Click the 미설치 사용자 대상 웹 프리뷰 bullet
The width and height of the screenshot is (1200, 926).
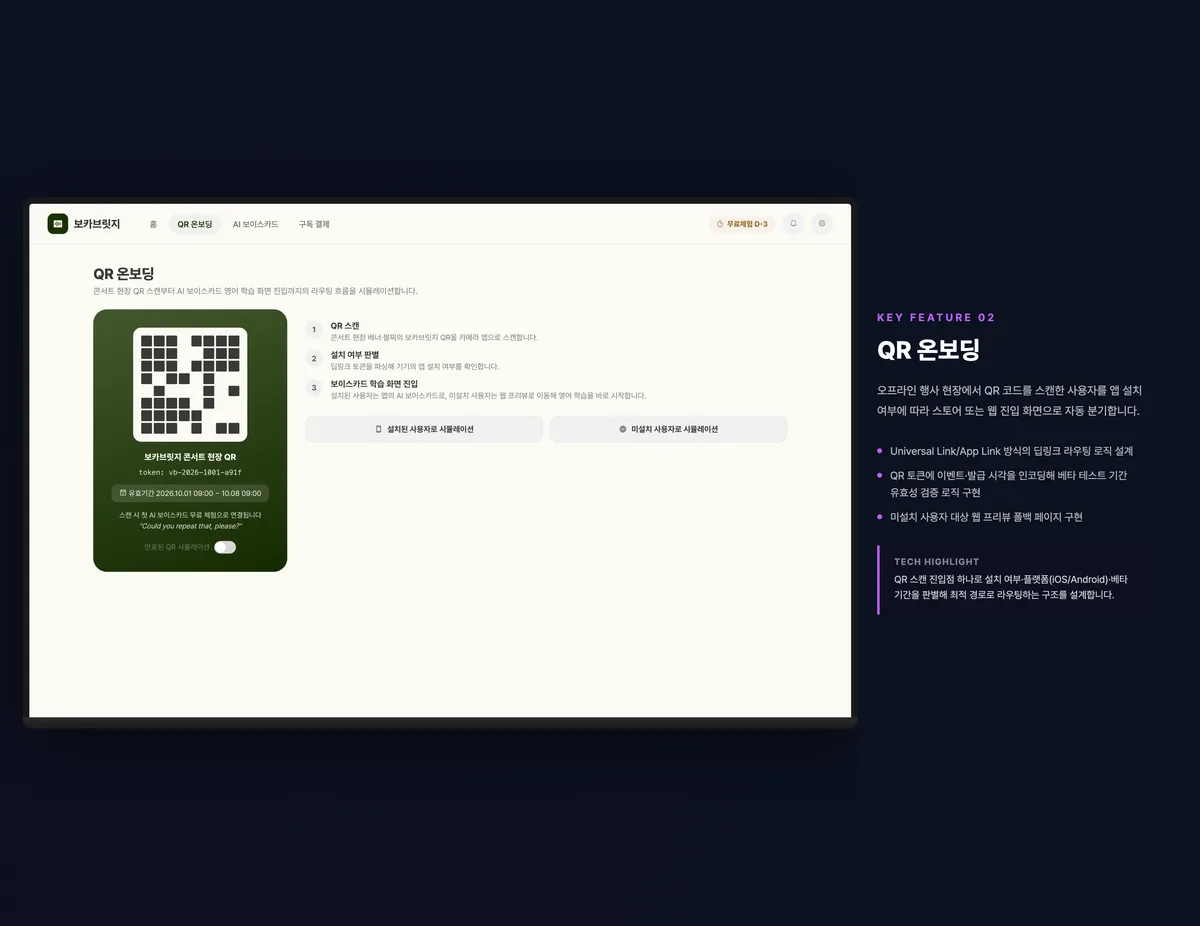click(x=986, y=517)
